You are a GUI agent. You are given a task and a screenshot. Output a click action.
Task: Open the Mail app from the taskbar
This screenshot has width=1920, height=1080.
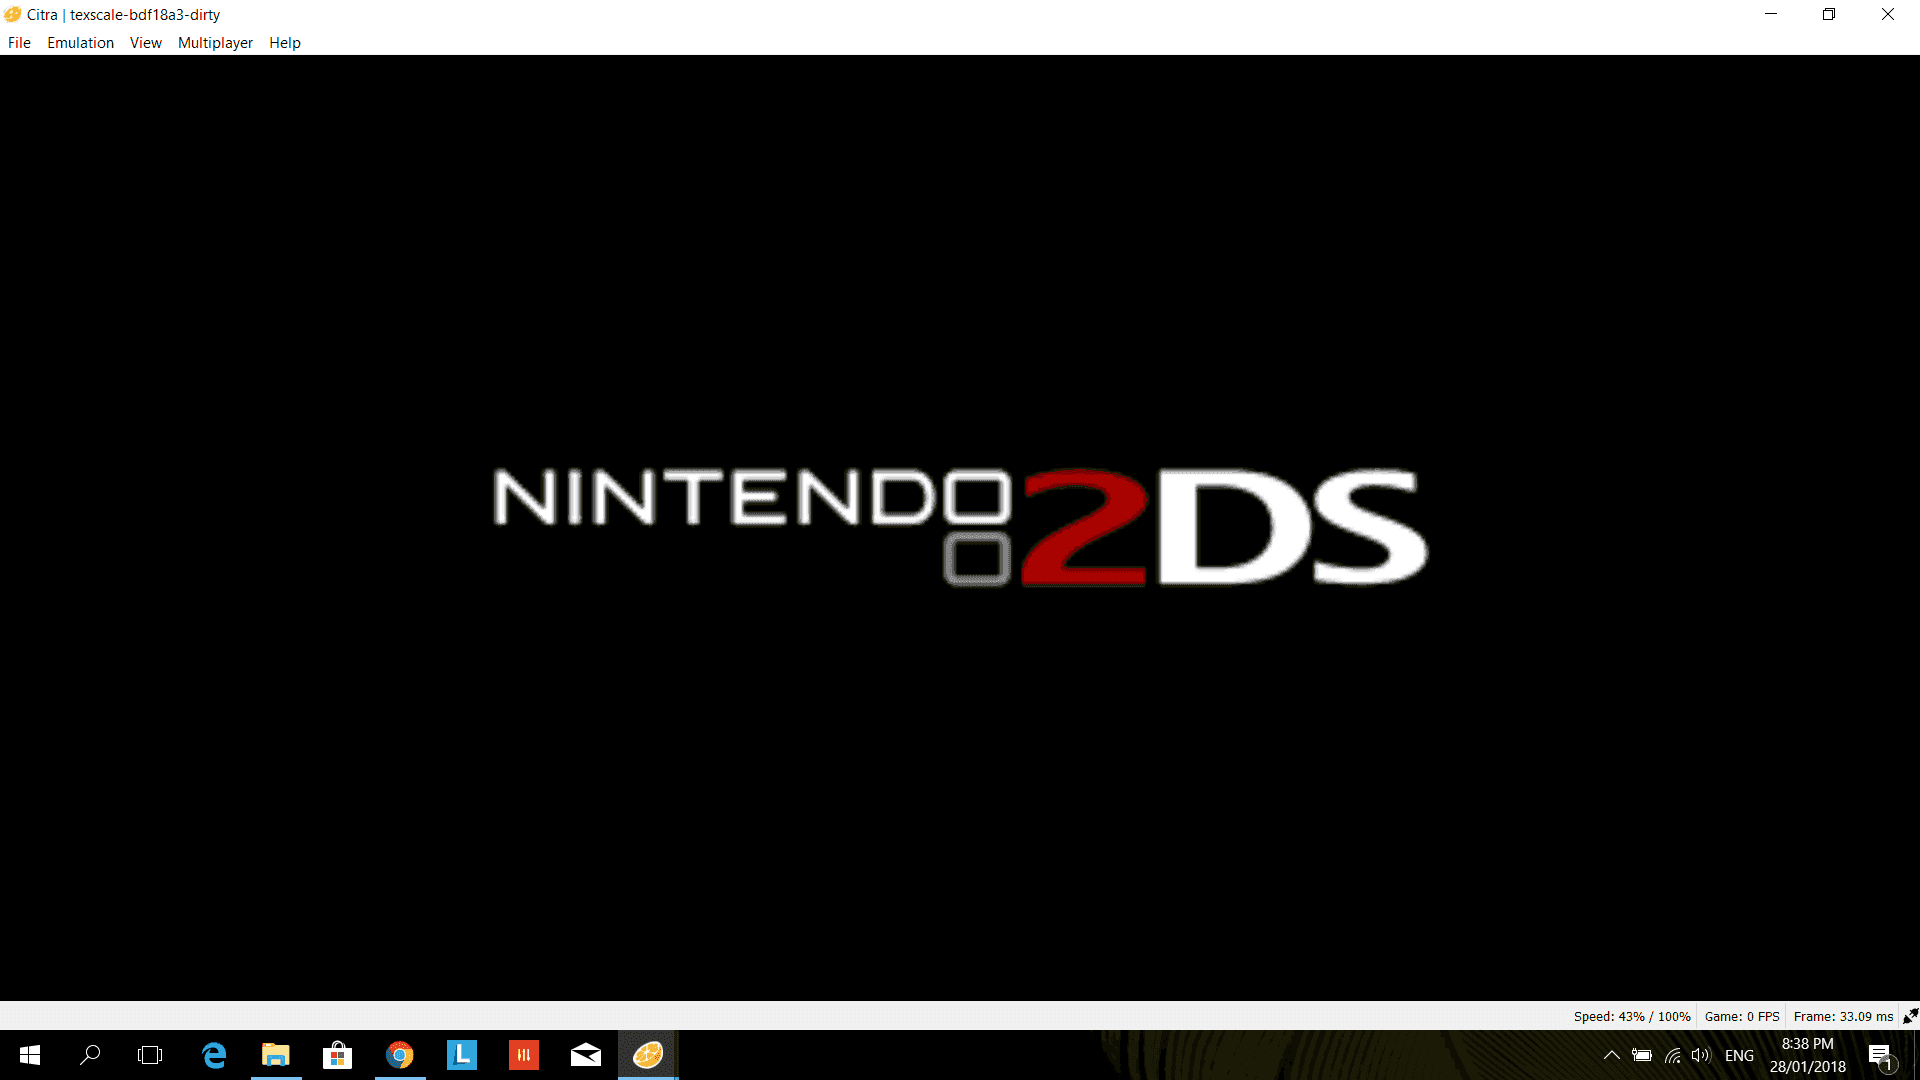tap(586, 1055)
